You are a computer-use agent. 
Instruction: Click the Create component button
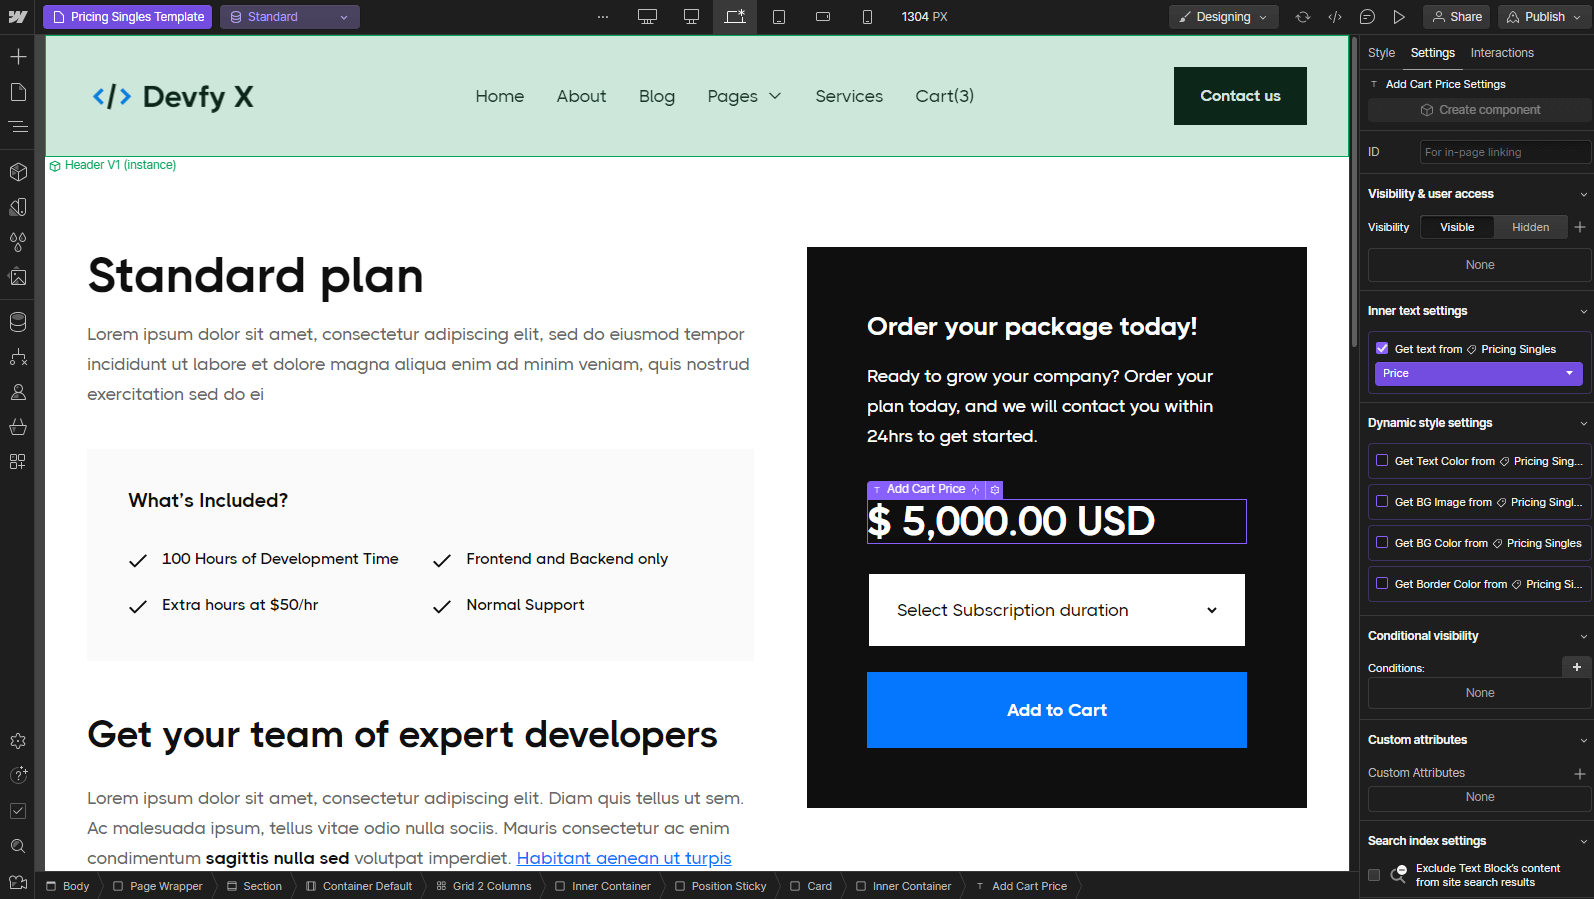(x=1479, y=110)
